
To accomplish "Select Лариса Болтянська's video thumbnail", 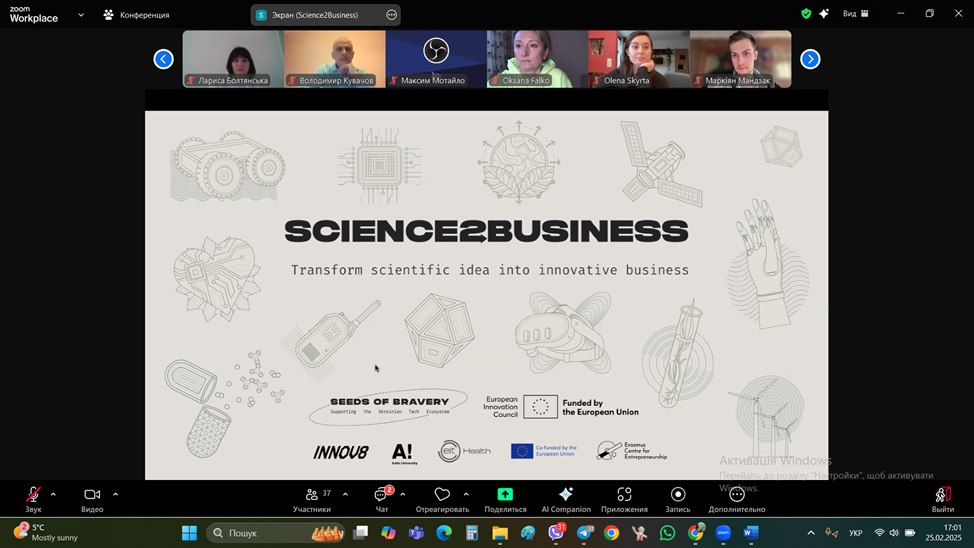I will point(233,59).
